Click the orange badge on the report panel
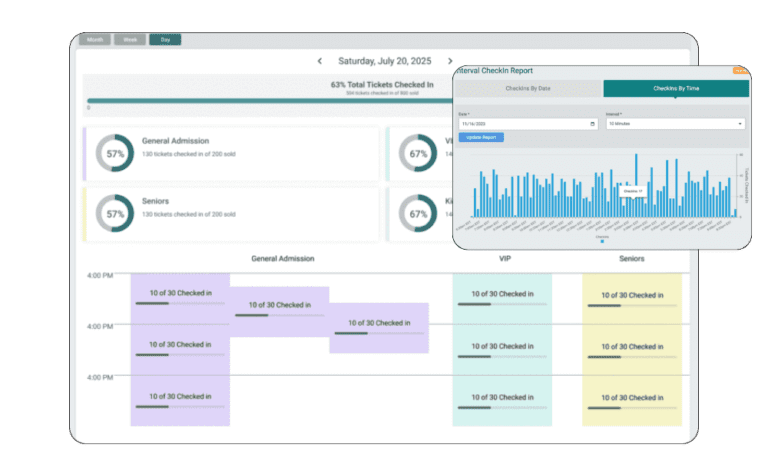Screen dimensions: 768x461 click(740, 70)
